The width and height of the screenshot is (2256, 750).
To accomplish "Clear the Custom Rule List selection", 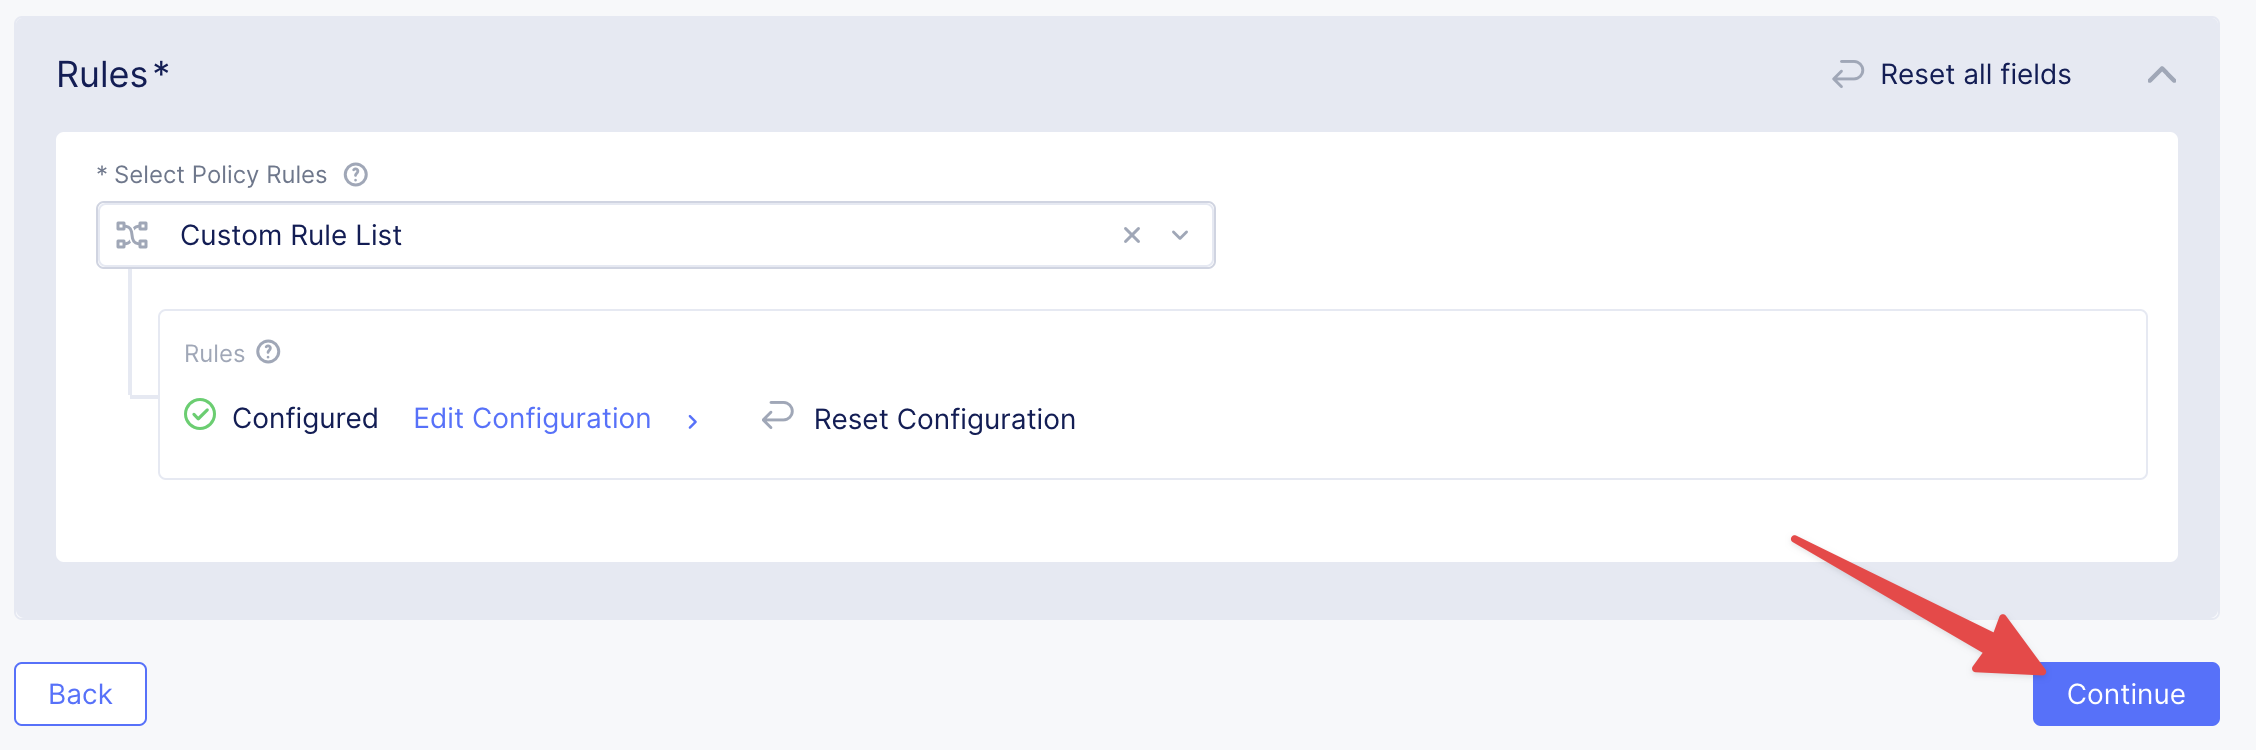I will click(x=1132, y=235).
